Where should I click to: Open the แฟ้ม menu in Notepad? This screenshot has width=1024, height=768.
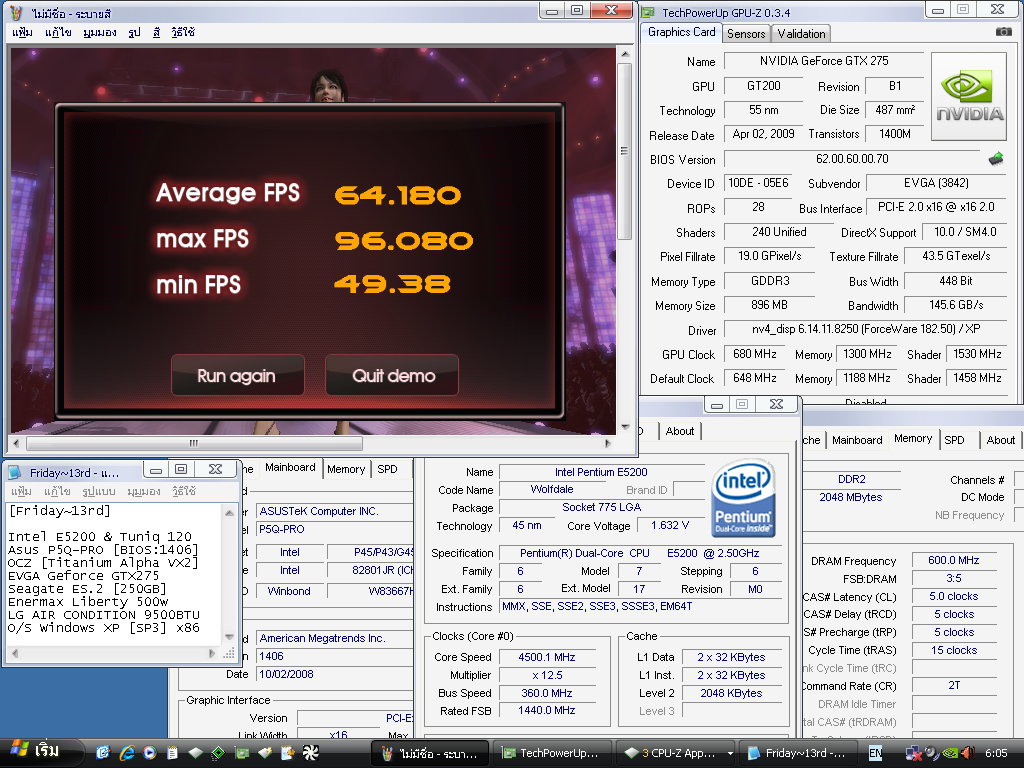[x=22, y=491]
